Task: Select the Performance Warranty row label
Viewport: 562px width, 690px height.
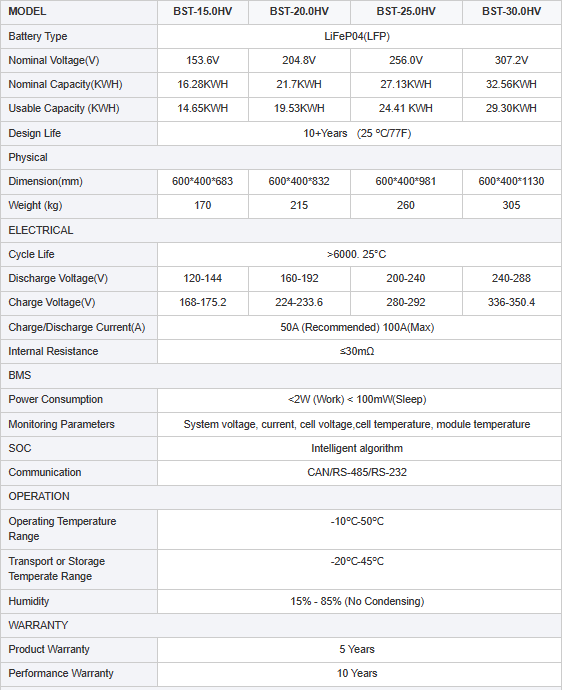Action: point(61,673)
